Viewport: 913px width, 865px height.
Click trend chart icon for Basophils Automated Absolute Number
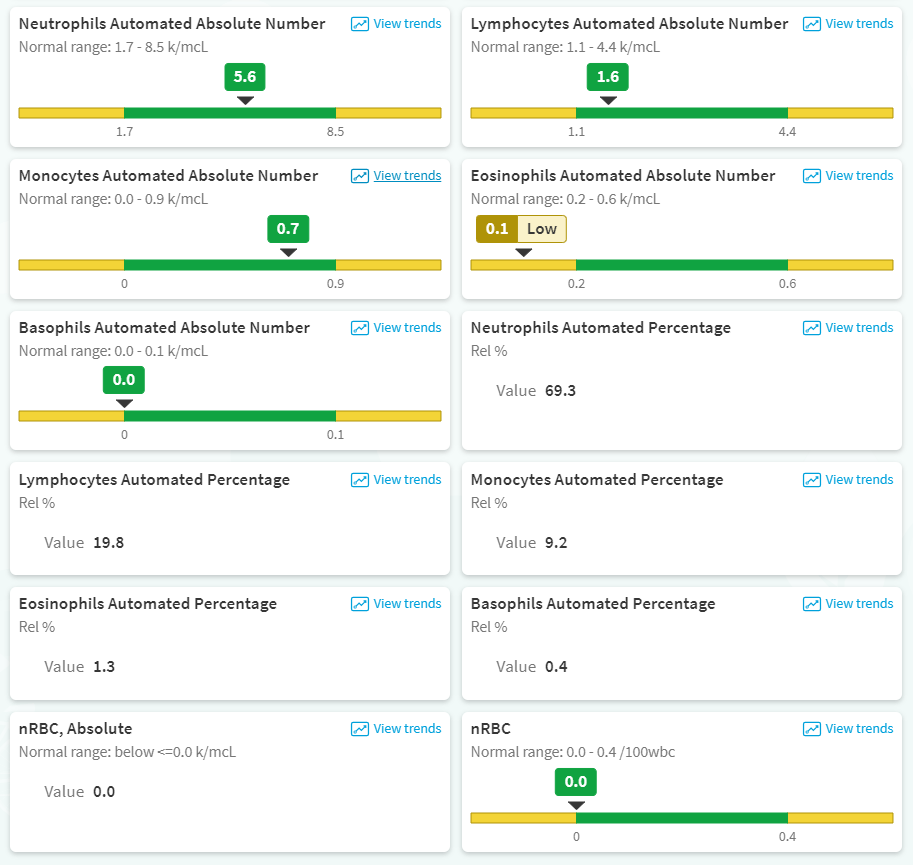tap(360, 328)
